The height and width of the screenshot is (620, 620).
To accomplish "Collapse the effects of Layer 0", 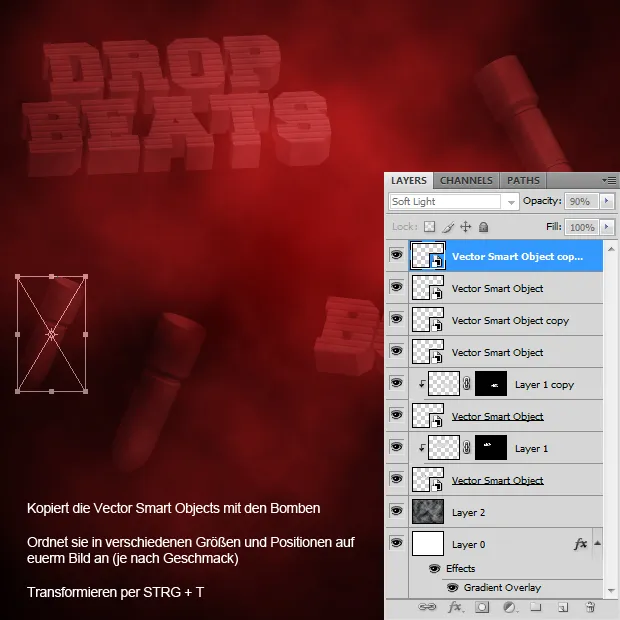I will 598,544.
